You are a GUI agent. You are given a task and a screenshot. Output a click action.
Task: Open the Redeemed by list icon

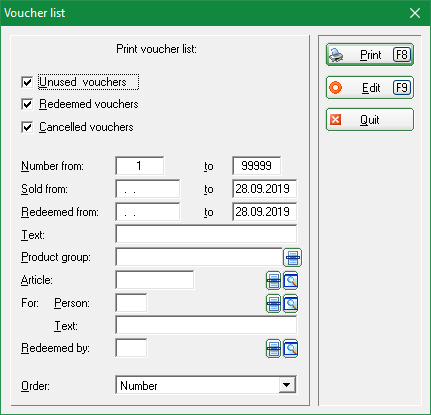pyautogui.click(x=273, y=349)
